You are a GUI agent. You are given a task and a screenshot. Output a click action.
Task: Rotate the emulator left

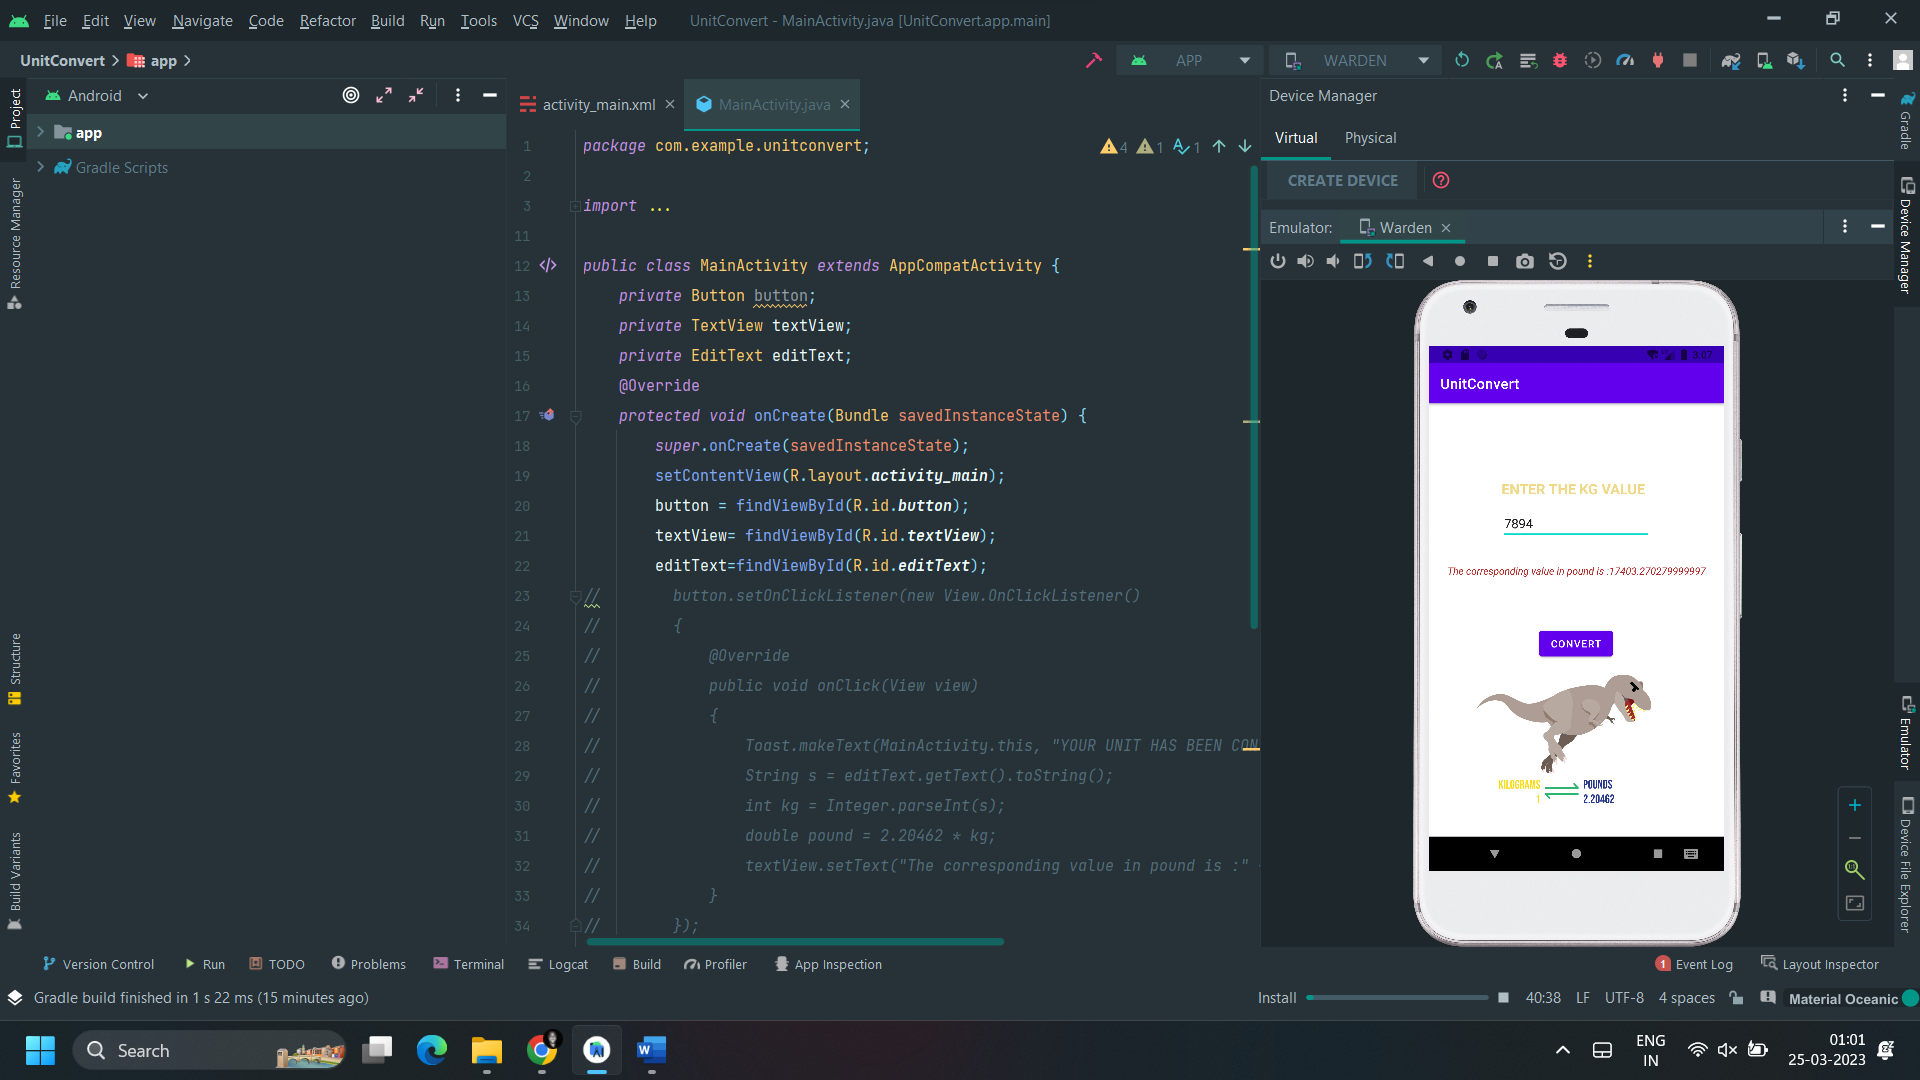[x=1362, y=261]
